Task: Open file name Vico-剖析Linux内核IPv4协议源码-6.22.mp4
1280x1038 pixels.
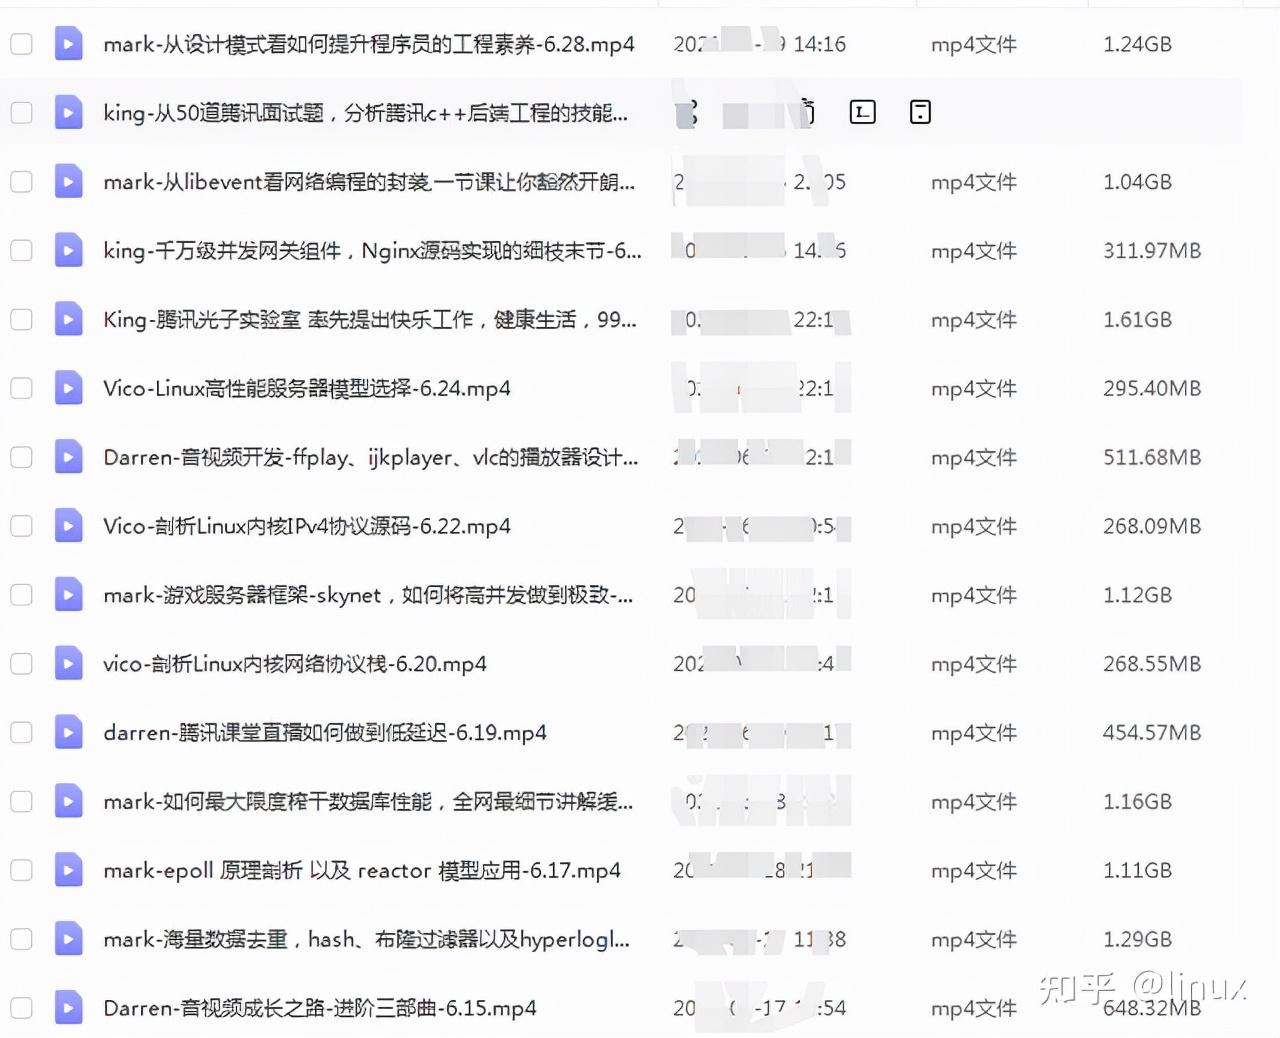Action: [x=307, y=526]
